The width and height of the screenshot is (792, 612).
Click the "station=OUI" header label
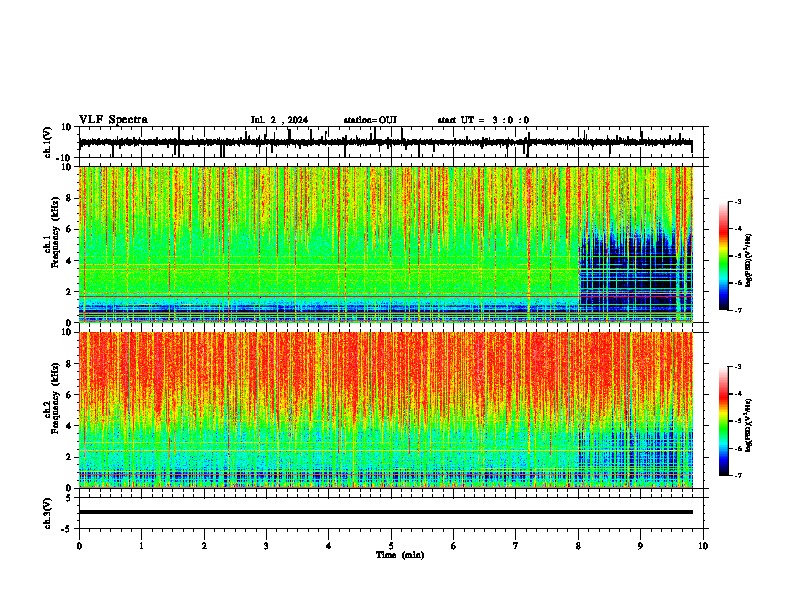click(370, 120)
